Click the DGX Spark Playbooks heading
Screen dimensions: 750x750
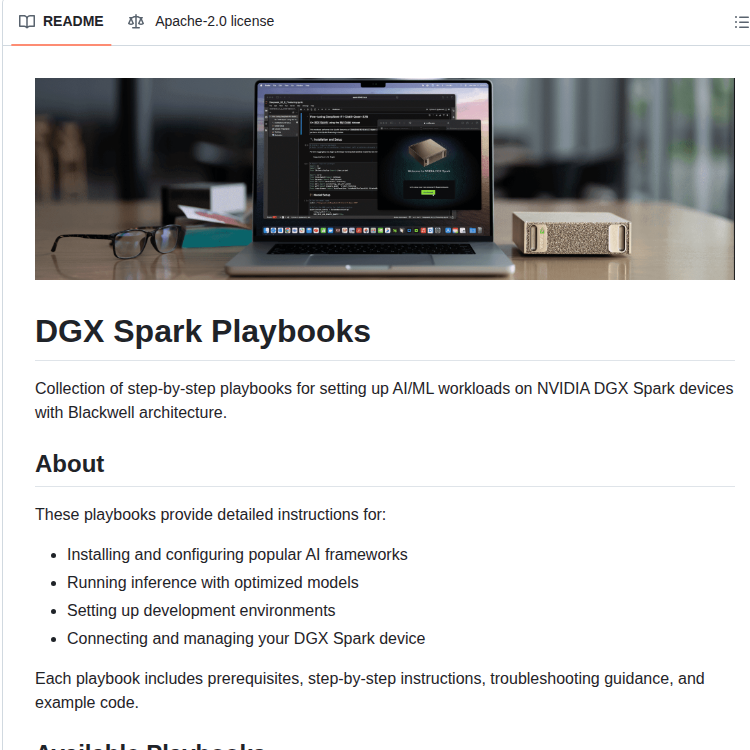[x=203, y=331]
